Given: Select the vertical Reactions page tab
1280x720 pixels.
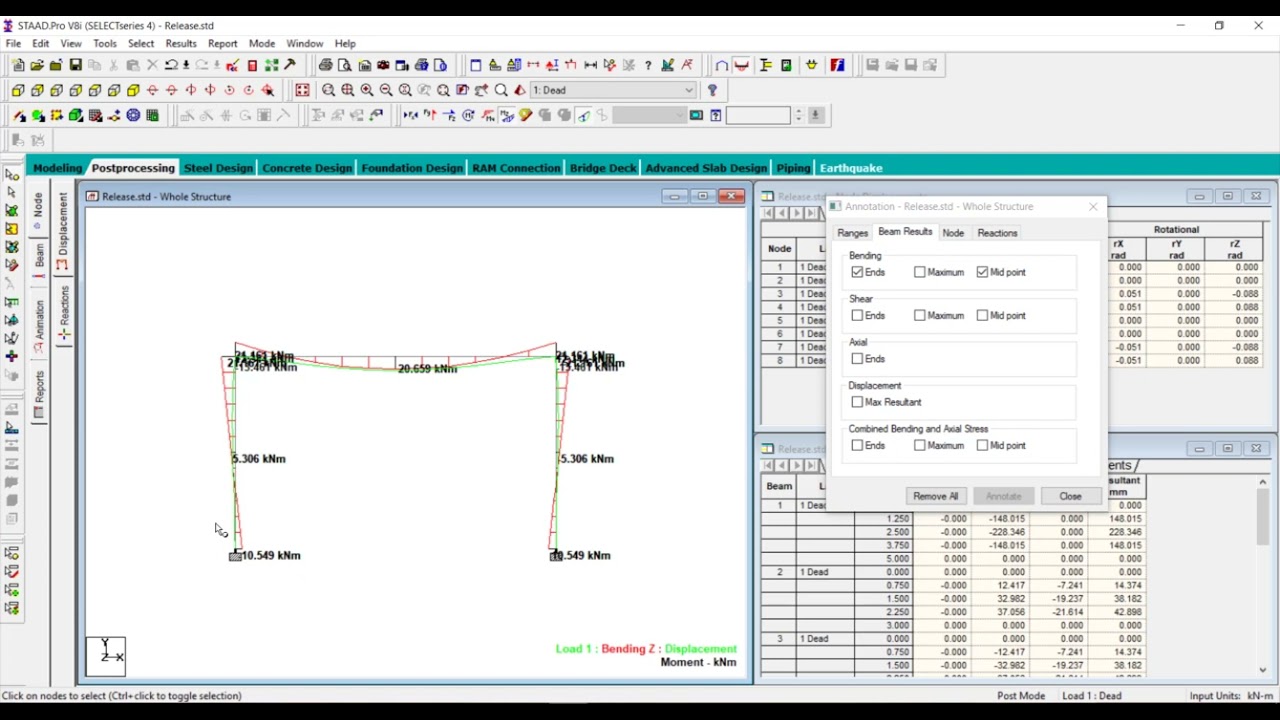Looking at the screenshot, I should pyautogui.click(x=64, y=314).
